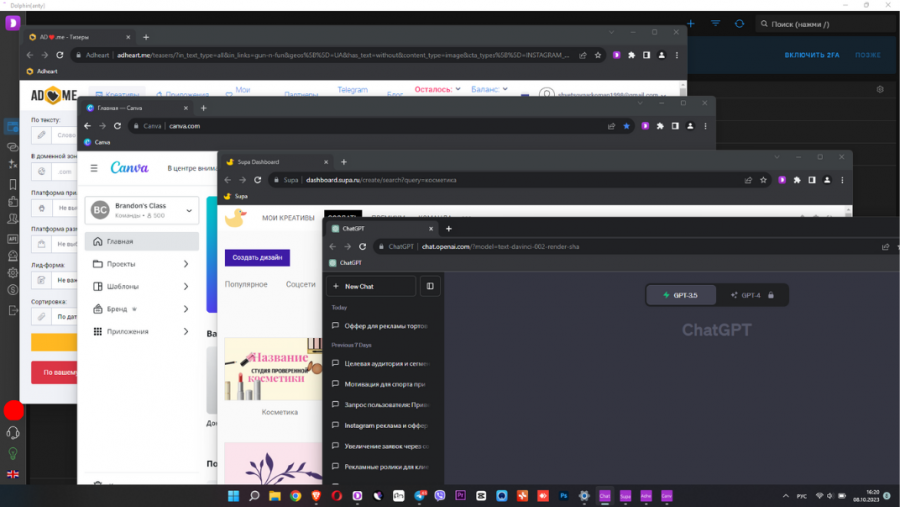
Task: Open chat Целевая аудитория и сегменты
Action: (381, 363)
